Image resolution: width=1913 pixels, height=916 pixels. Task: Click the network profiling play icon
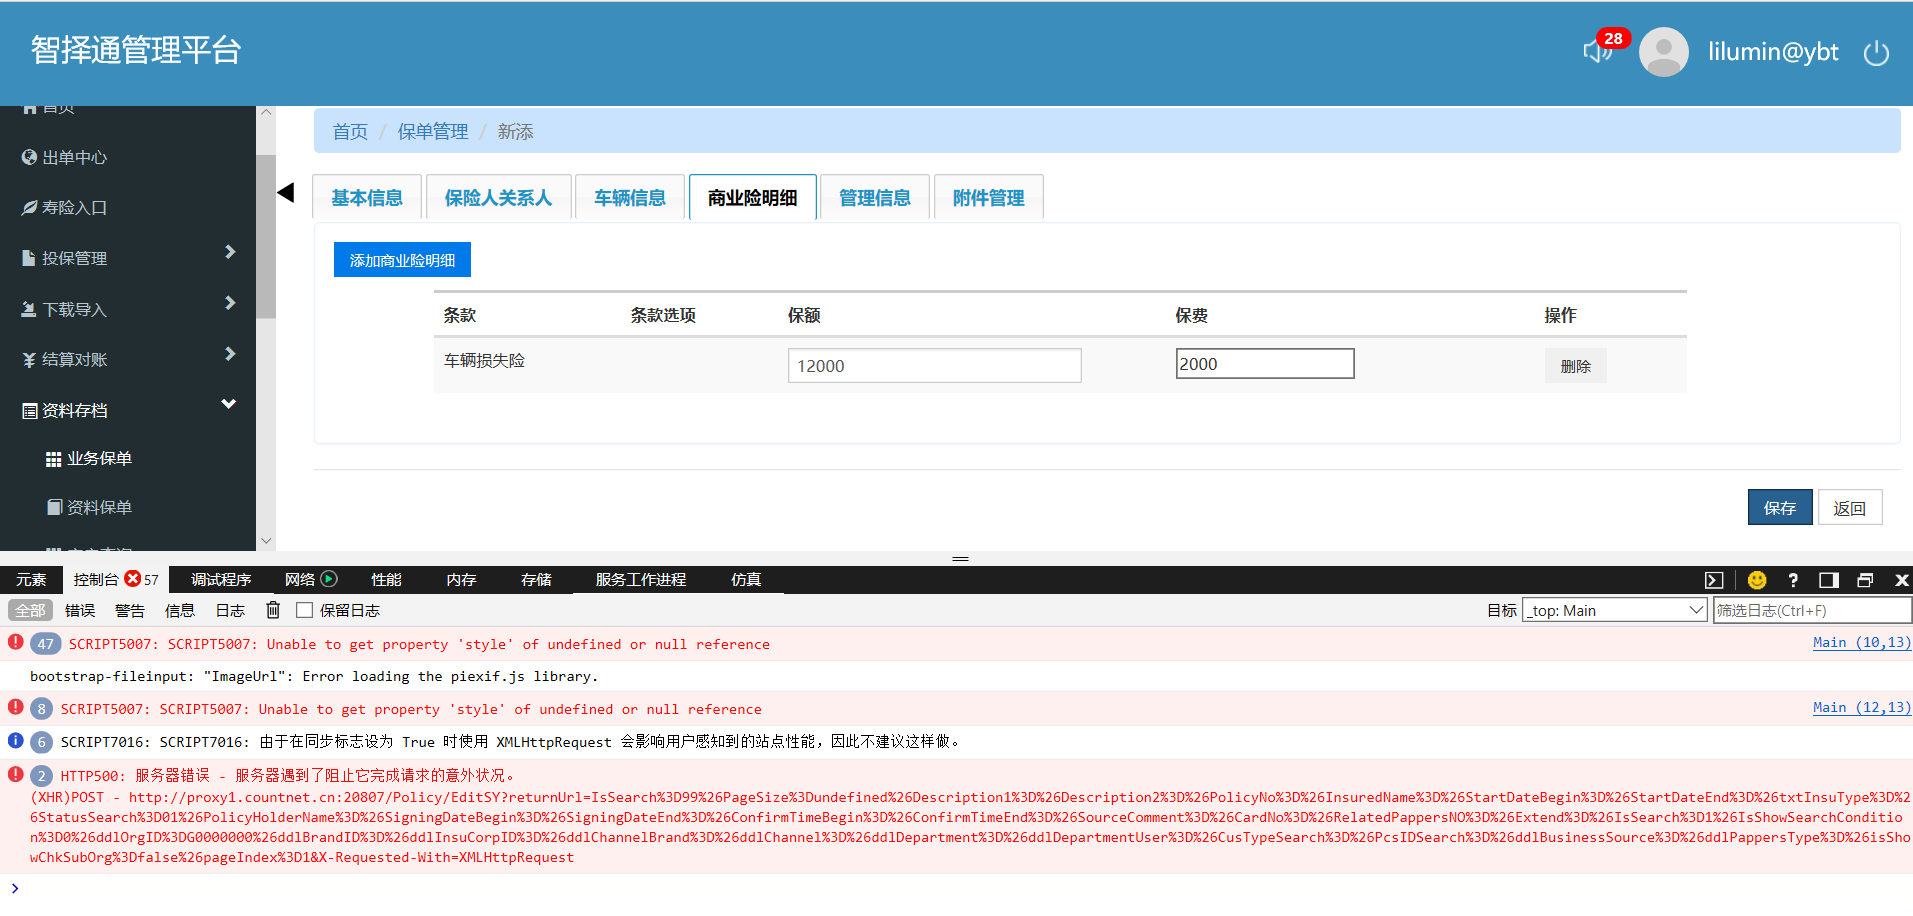pyautogui.click(x=329, y=579)
